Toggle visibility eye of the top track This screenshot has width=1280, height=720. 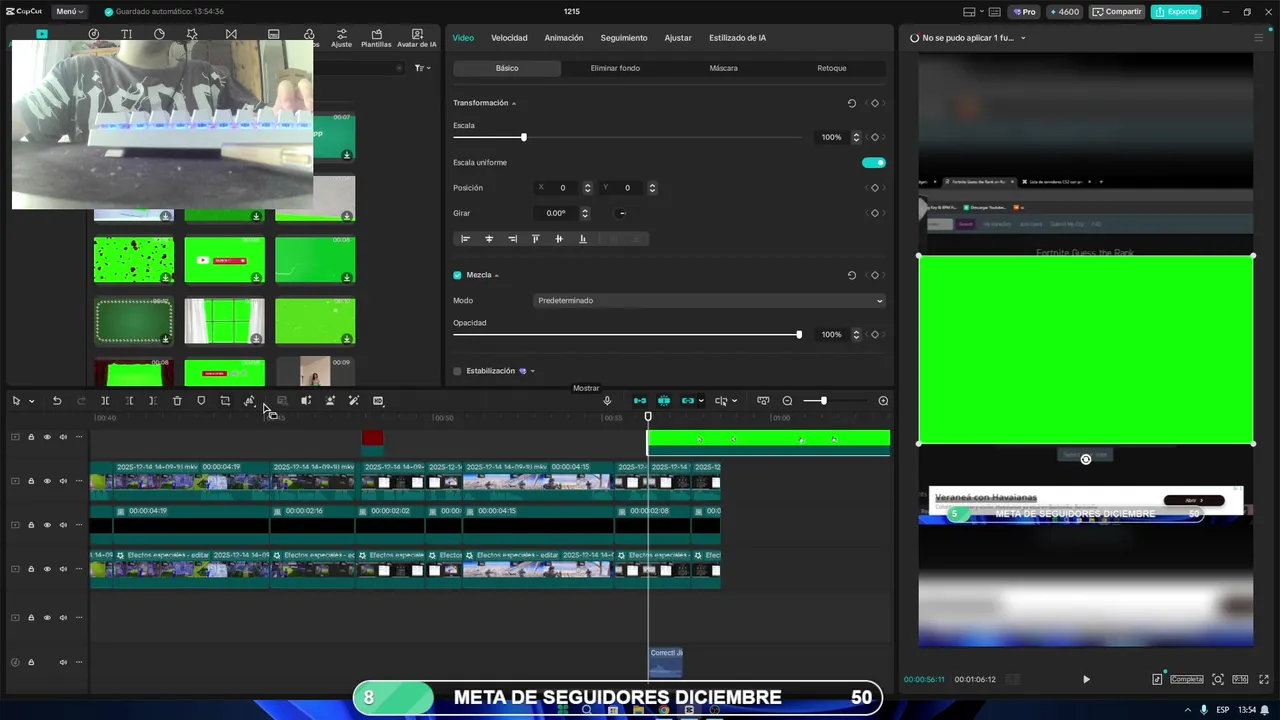tap(47, 437)
